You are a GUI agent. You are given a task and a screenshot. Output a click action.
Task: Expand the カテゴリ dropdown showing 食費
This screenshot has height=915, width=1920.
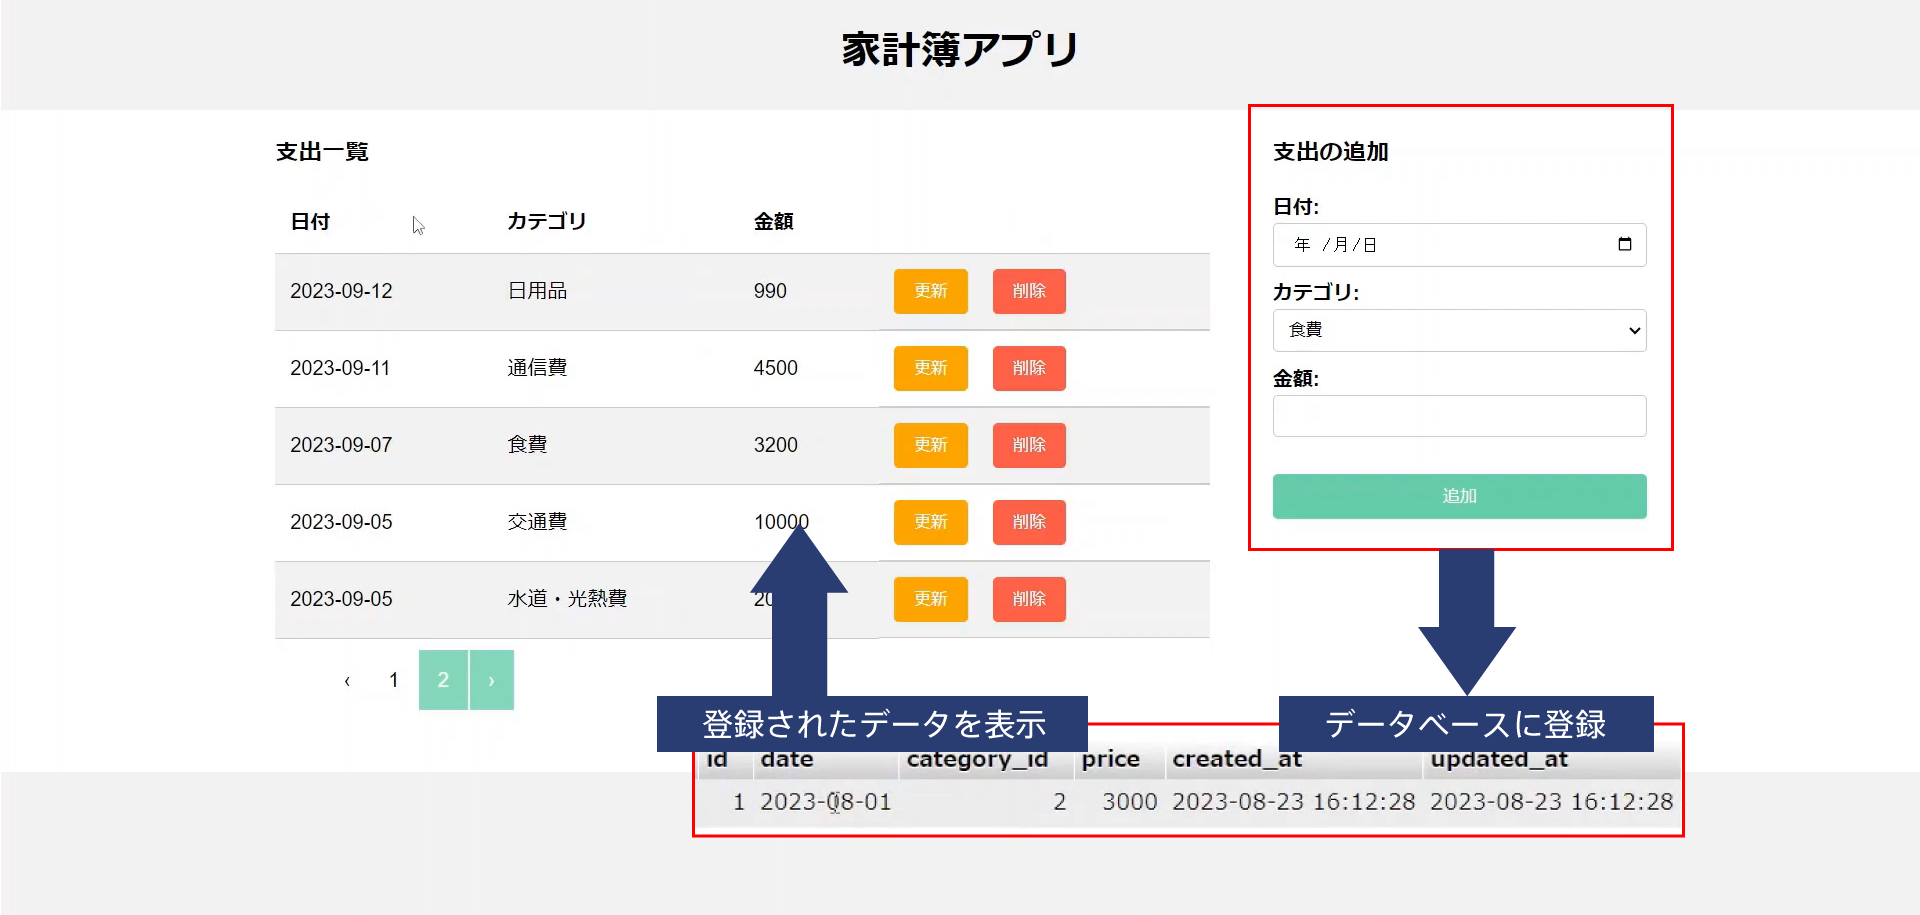coord(1458,330)
